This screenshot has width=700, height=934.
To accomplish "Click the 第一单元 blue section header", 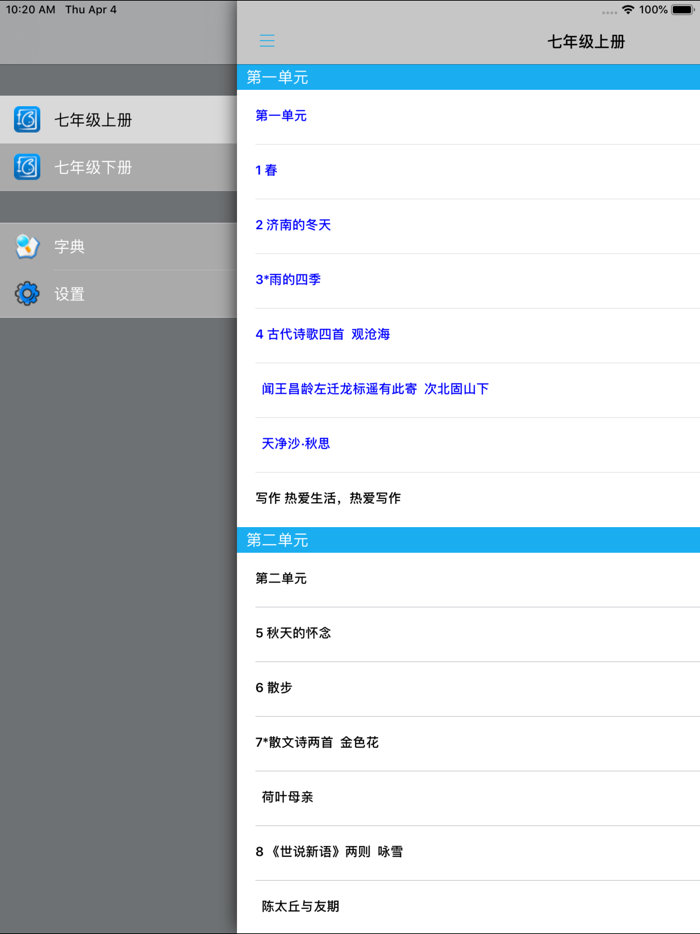I will (x=468, y=77).
